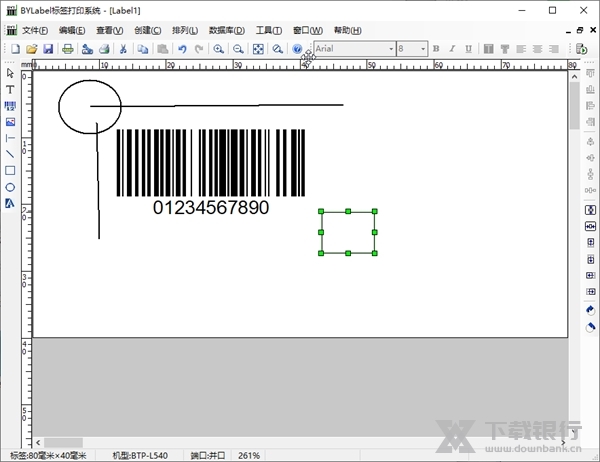
Task: Click the Save disk icon
Action: tap(47, 48)
